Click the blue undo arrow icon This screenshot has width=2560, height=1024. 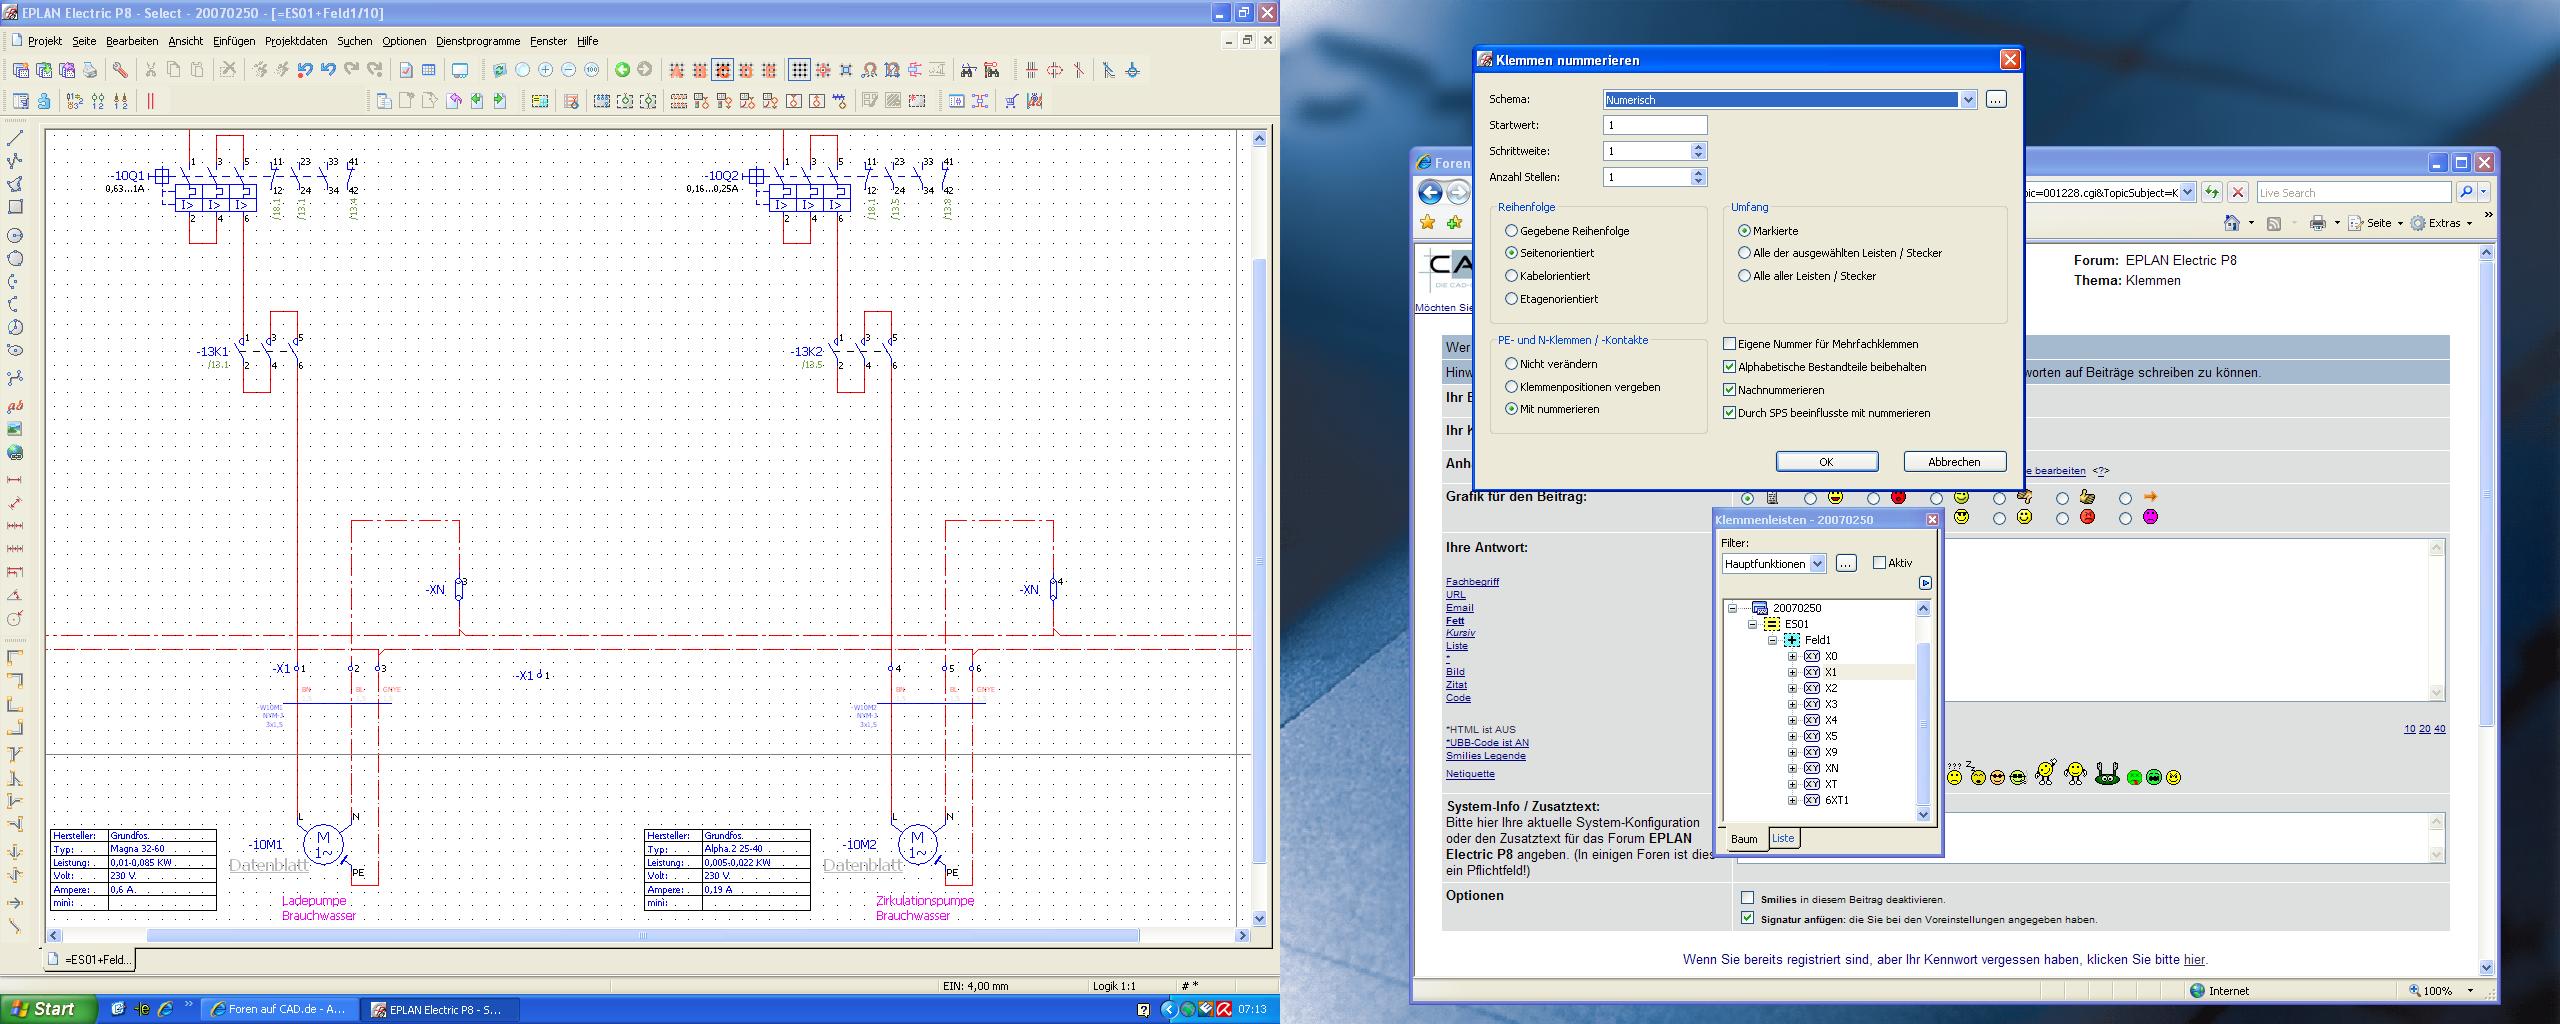pos(328,70)
